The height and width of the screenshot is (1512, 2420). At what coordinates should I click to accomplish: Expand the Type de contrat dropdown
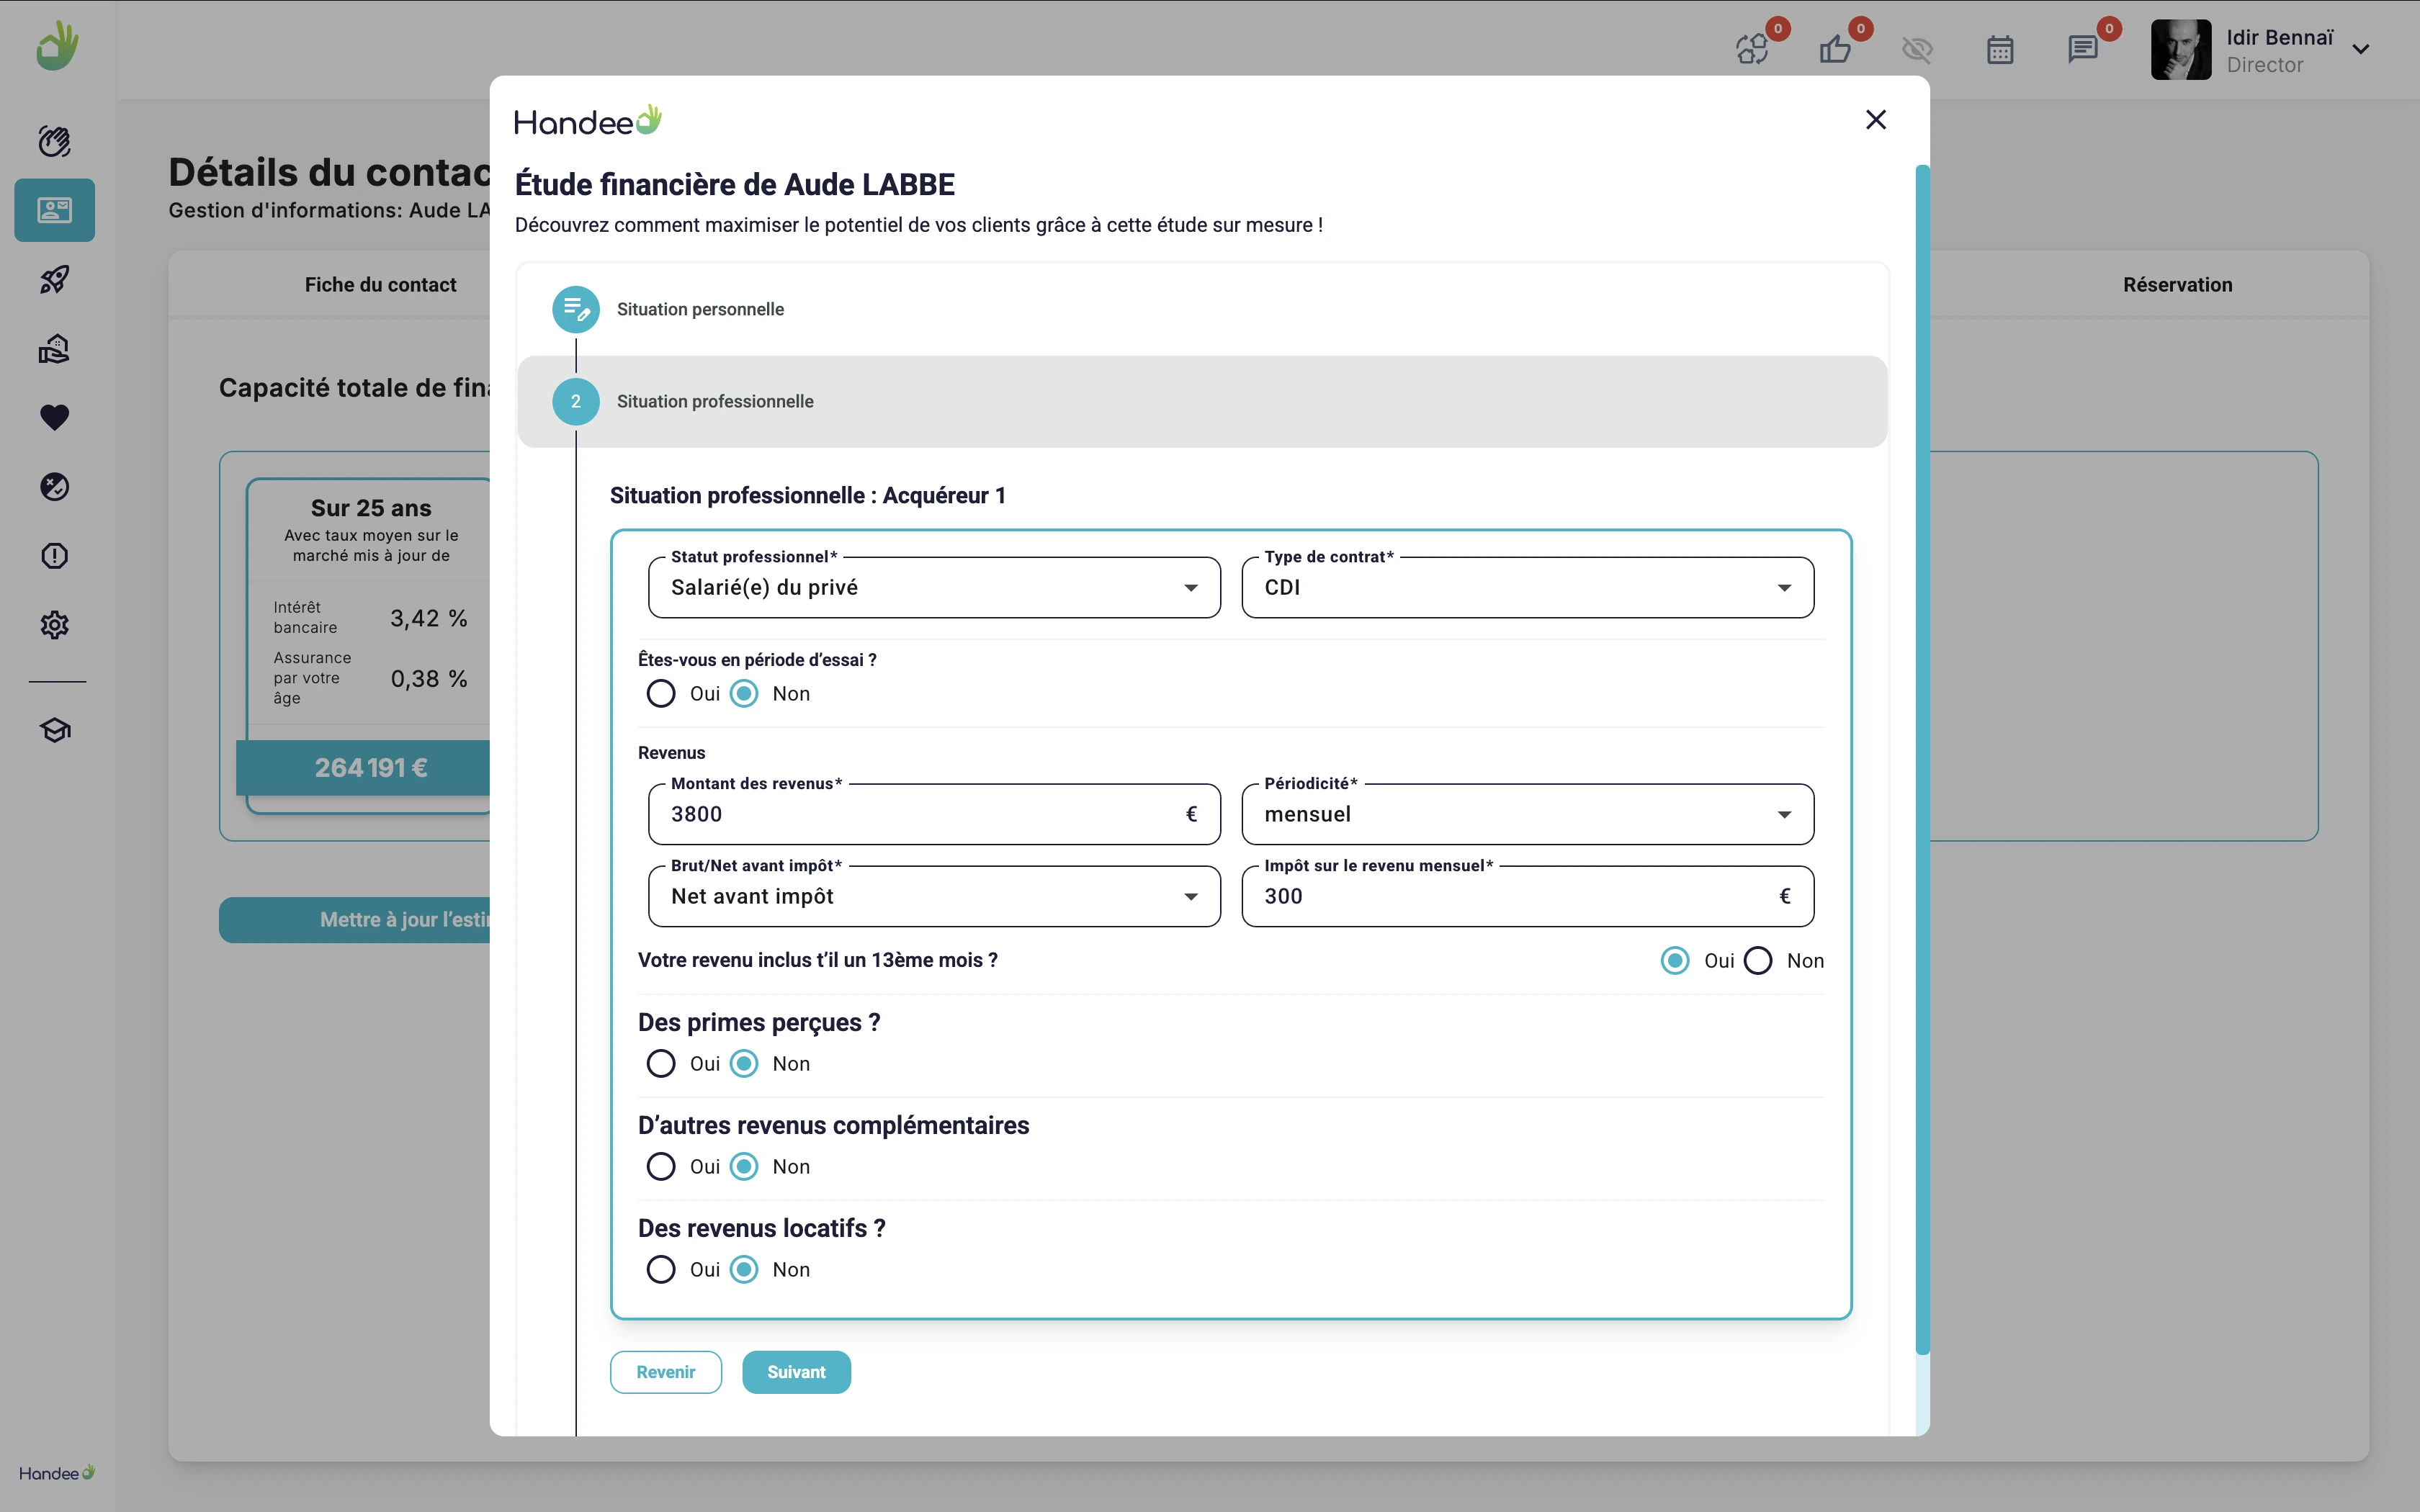(x=1526, y=588)
